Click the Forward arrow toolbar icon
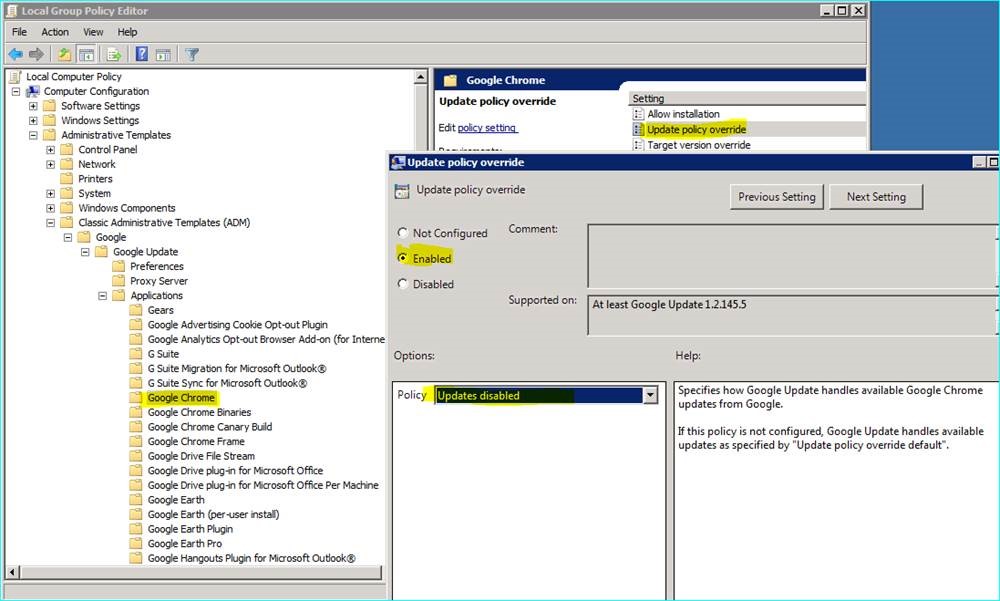This screenshot has height=601, width=1000. (36, 55)
